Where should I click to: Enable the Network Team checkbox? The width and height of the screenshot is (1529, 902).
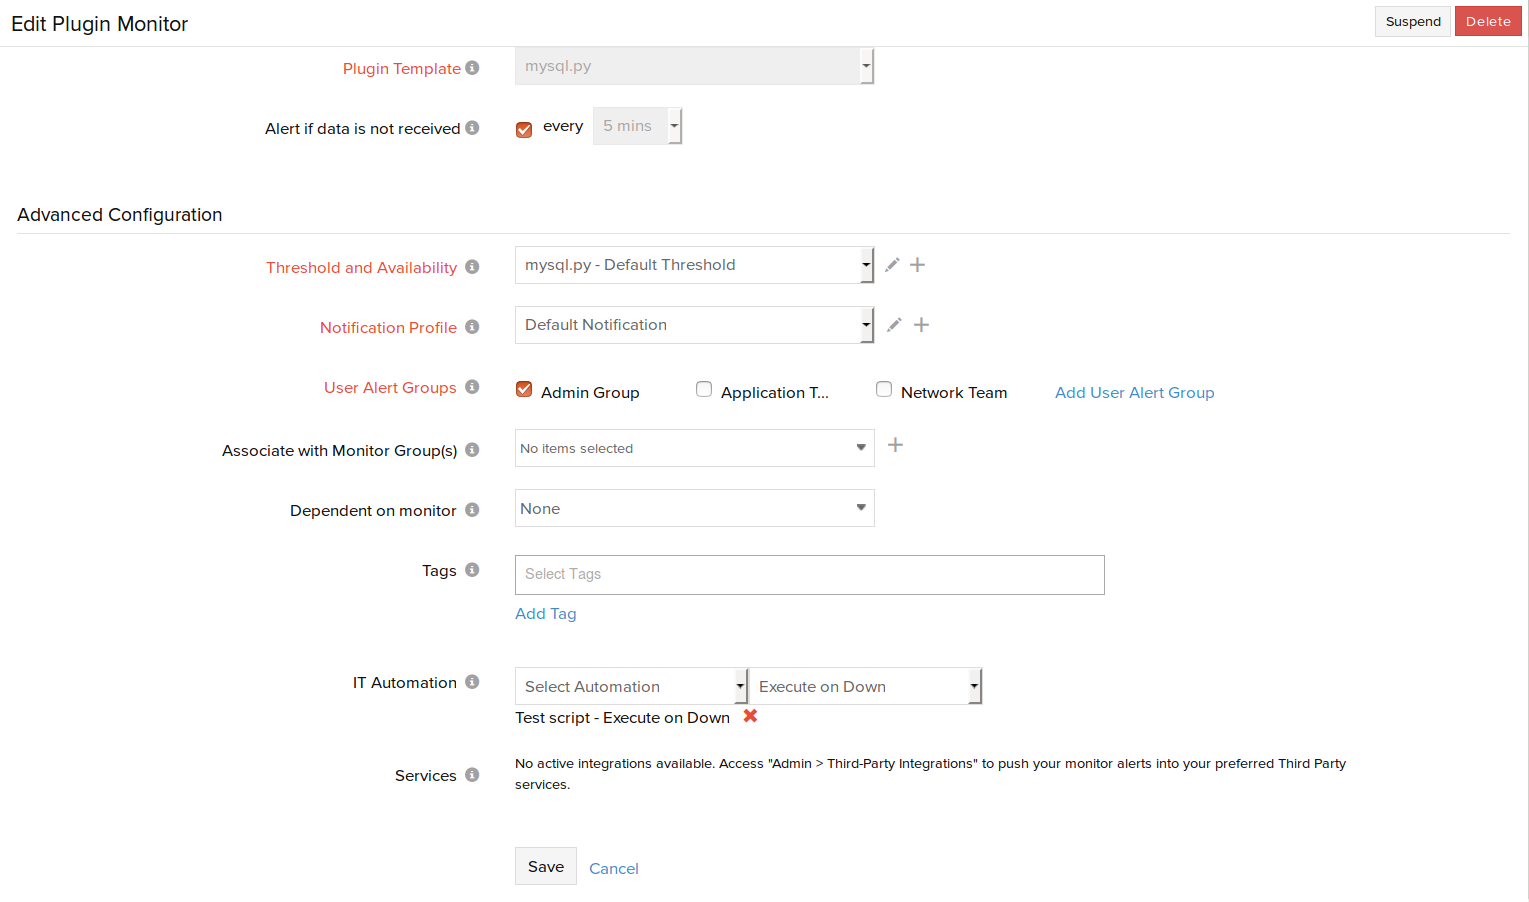pos(884,389)
